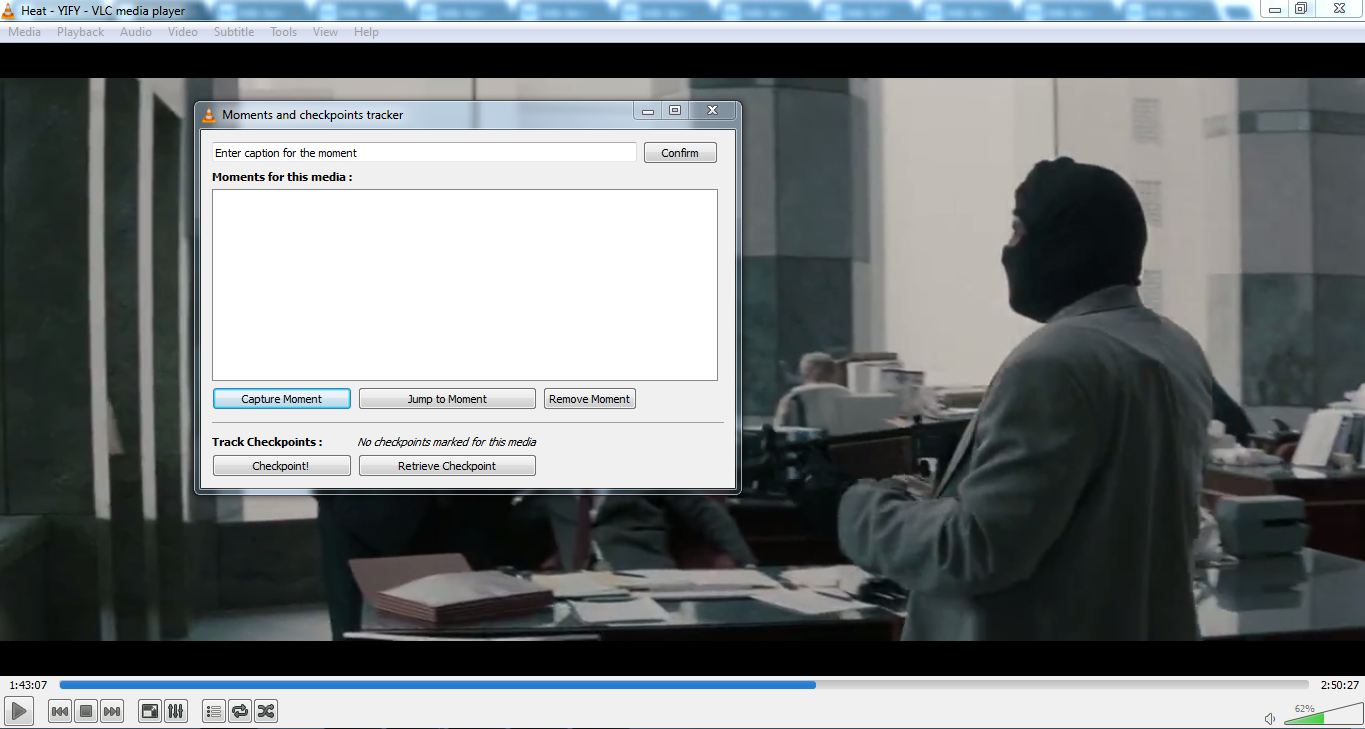Close the Moments and checkpoints tracker dialog
This screenshot has width=1365, height=729.
[712, 111]
